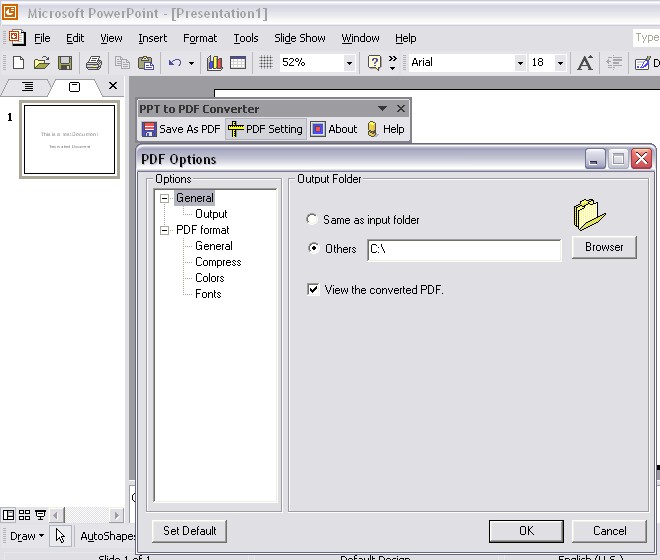Image resolution: width=660 pixels, height=560 pixels.
Task: Switch to Slide Sorter view icon
Action: (24, 515)
